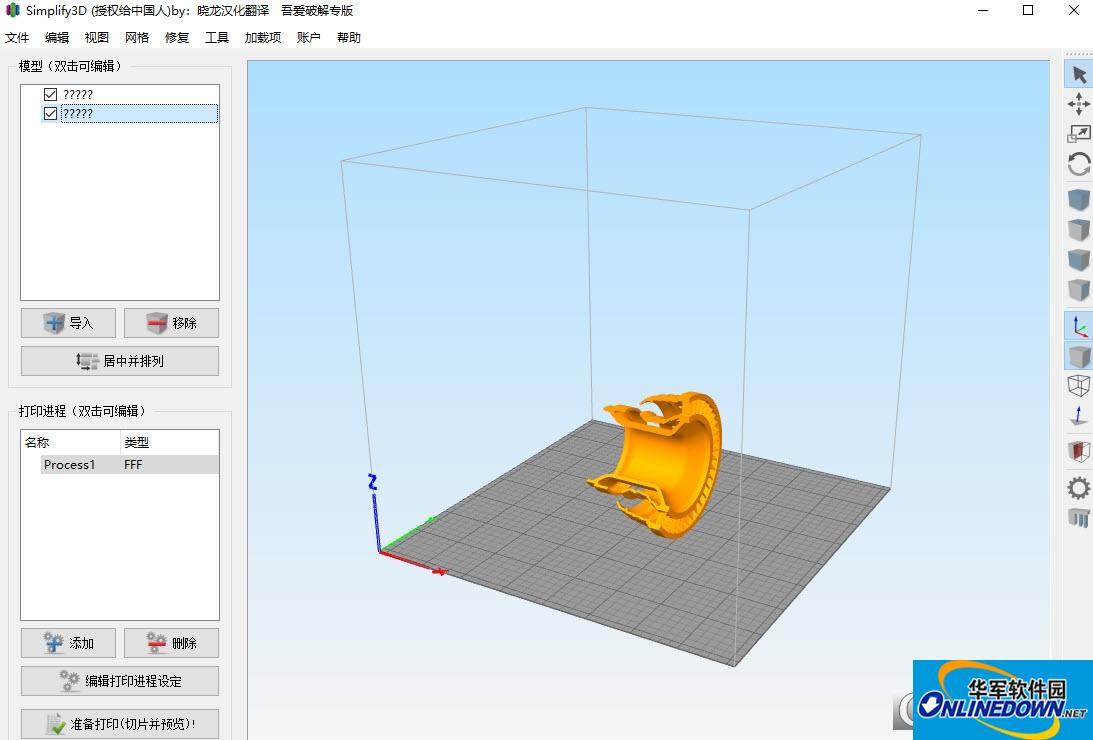Uncheck the non-highlighted ????? model checkbox

point(50,94)
